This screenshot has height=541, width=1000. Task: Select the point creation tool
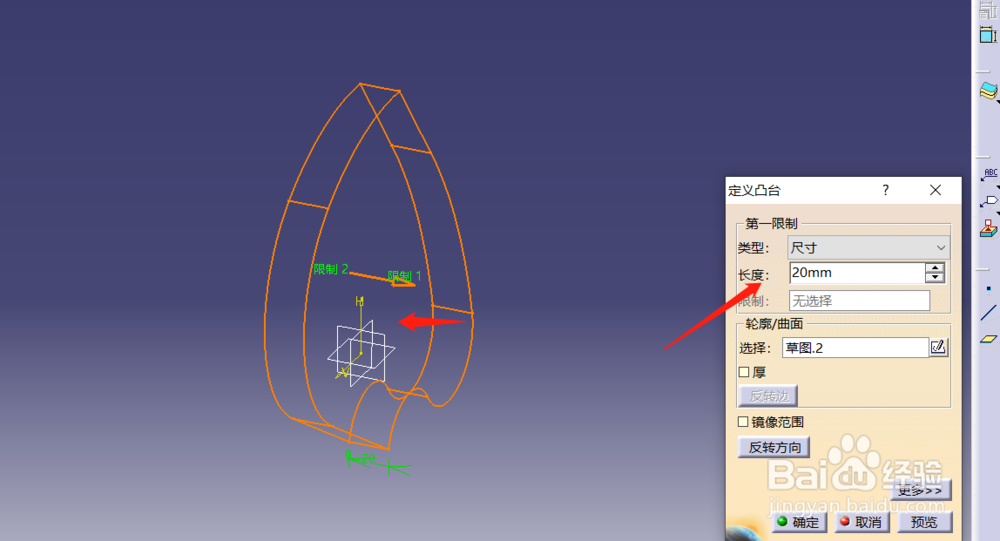[989, 289]
